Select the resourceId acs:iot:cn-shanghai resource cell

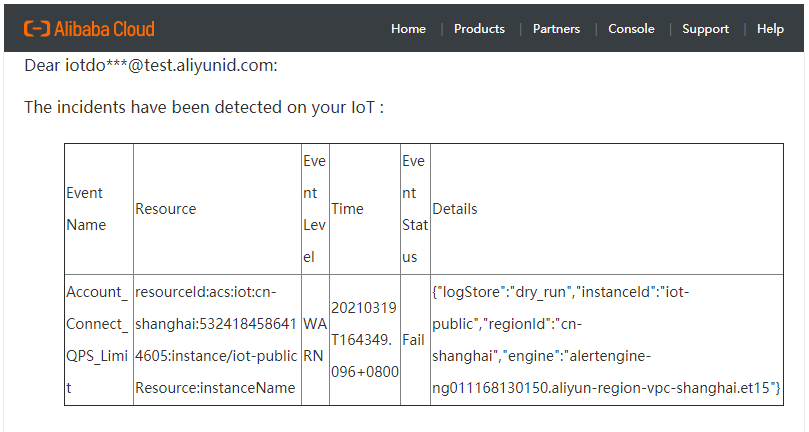click(x=217, y=340)
